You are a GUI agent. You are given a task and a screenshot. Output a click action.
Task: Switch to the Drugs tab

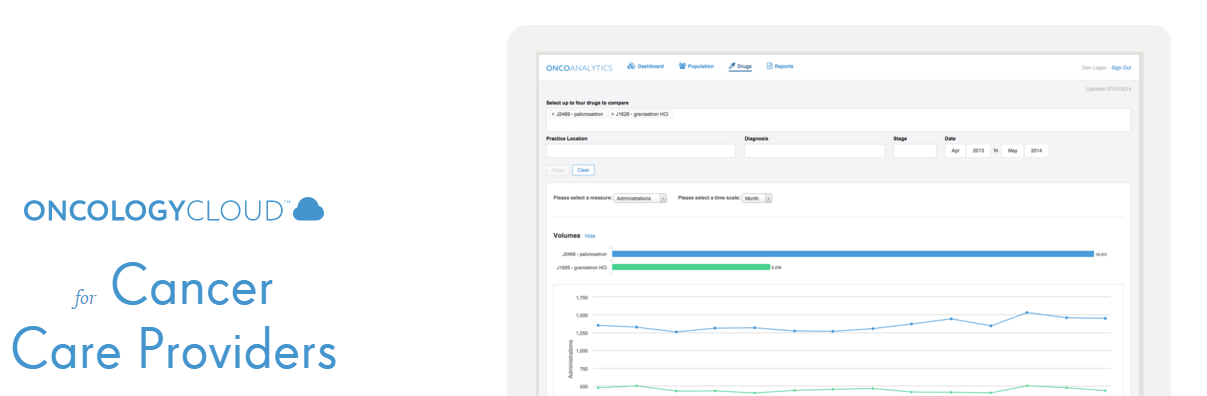tap(740, 66)
